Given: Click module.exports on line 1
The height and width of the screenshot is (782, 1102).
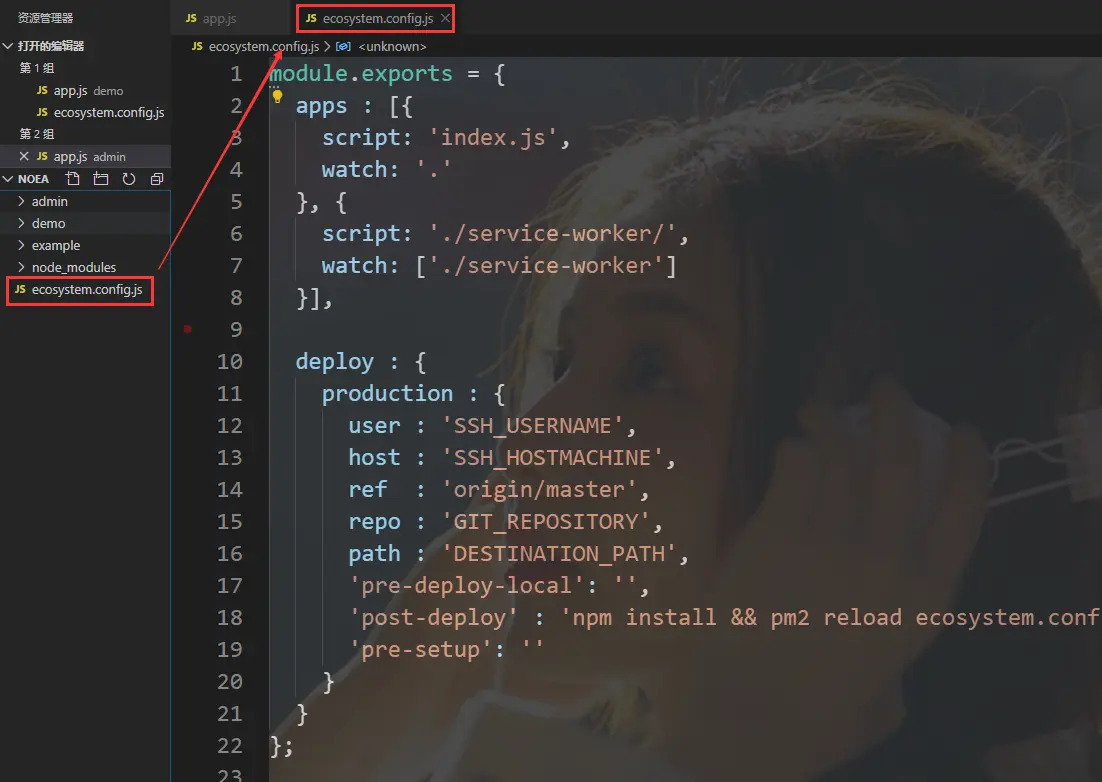Looking at the screenshot, I should click(x=361, y=74).
